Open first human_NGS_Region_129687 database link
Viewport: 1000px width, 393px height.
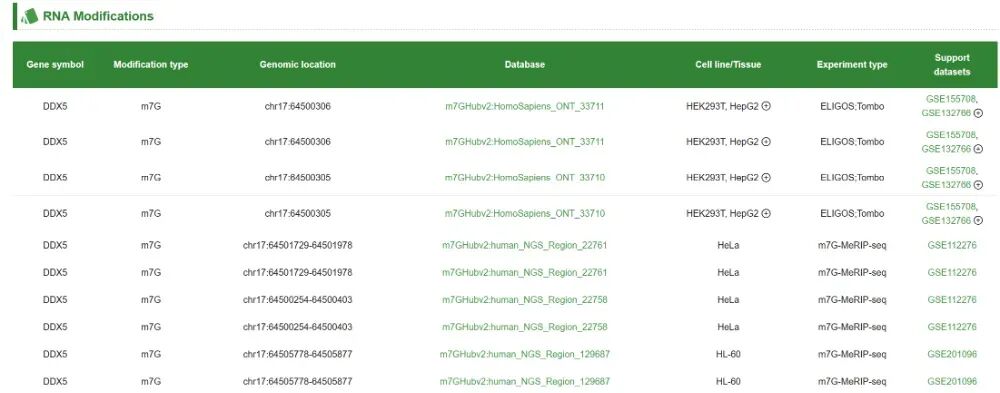click(x=524, y=354)
